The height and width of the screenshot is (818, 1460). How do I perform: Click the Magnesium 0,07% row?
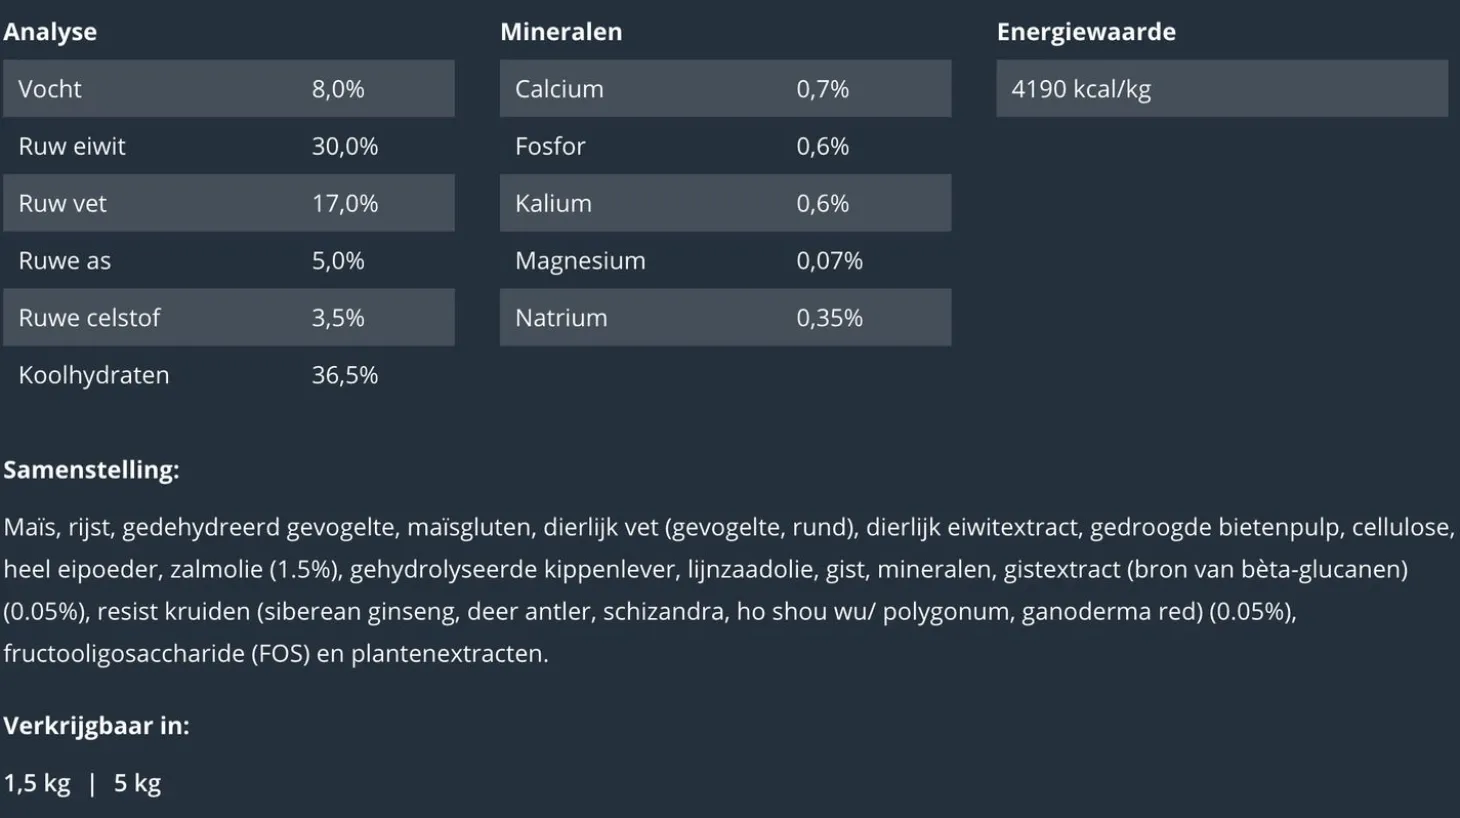(725, 261)
